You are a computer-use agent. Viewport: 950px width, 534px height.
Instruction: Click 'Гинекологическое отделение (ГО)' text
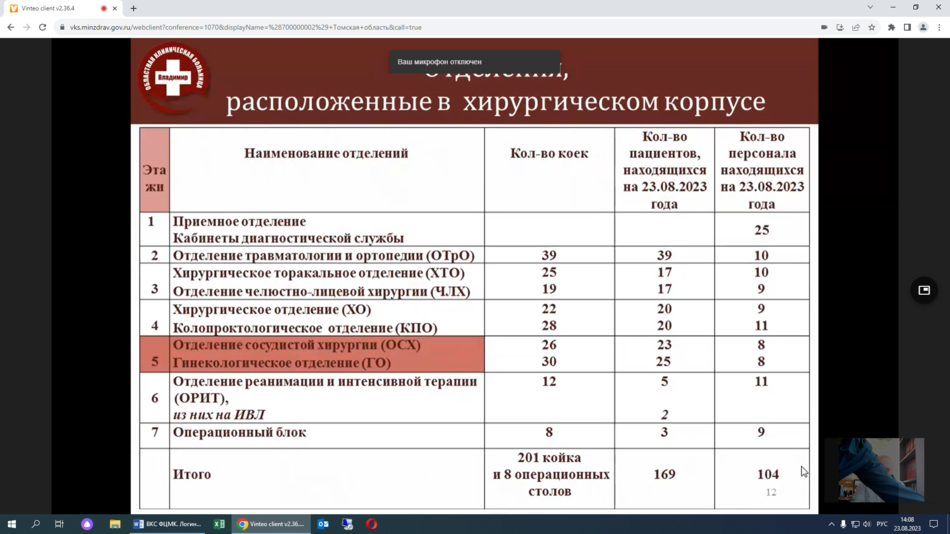click(282, 363)
